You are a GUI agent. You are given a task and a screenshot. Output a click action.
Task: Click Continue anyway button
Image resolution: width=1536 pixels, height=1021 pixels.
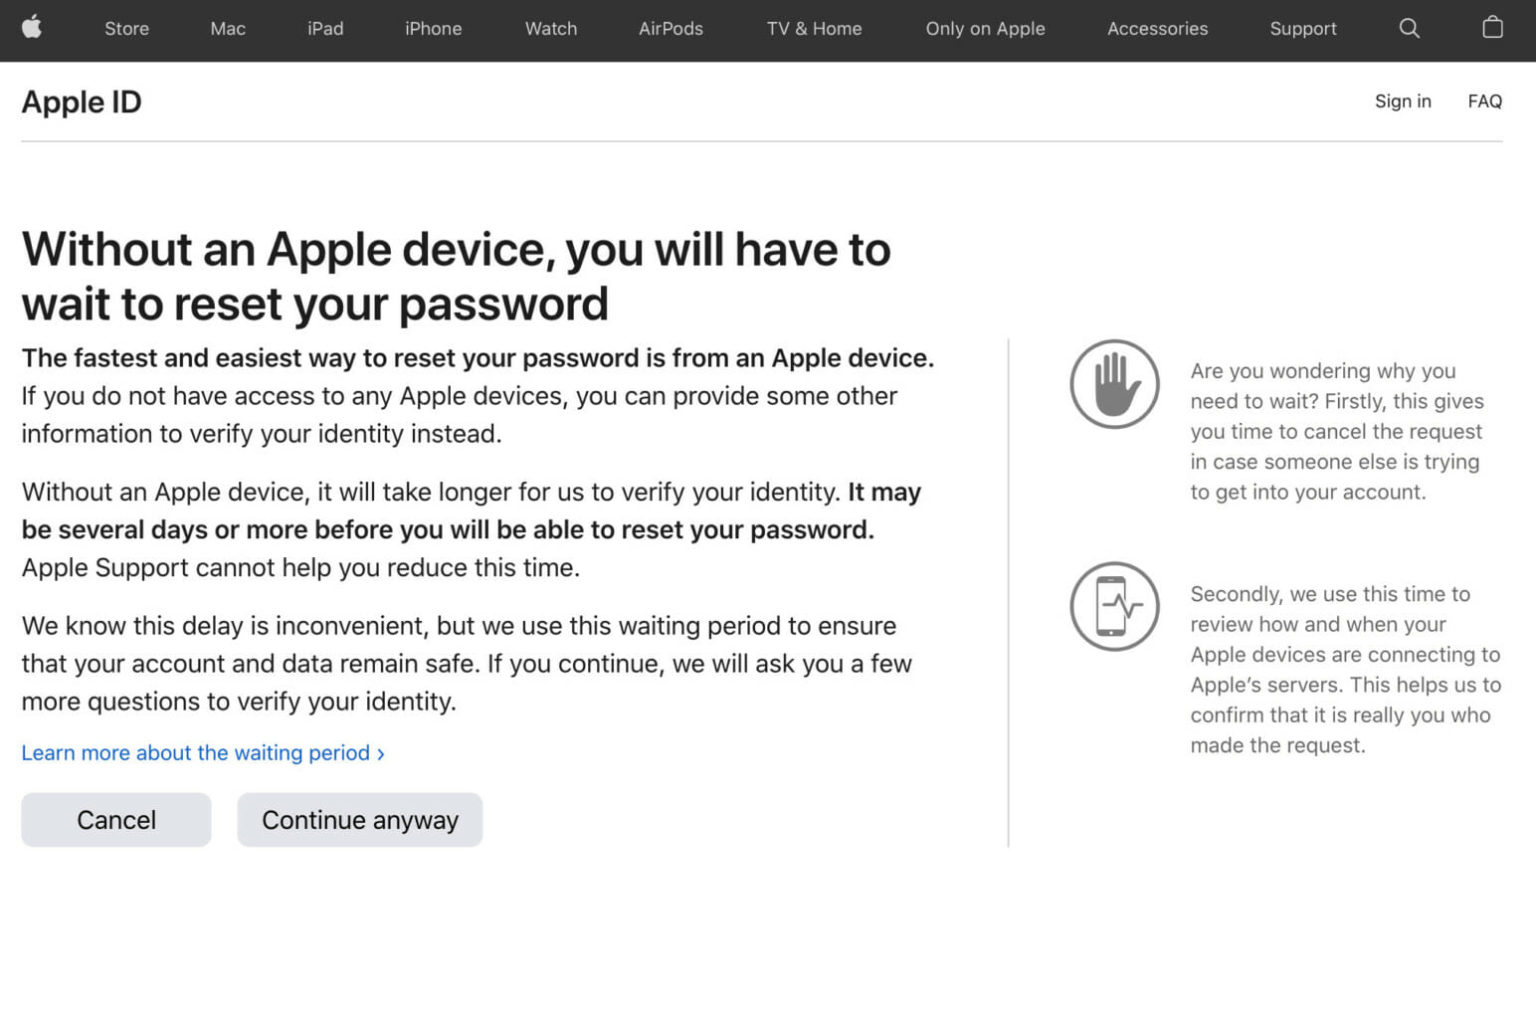[359, 819]
